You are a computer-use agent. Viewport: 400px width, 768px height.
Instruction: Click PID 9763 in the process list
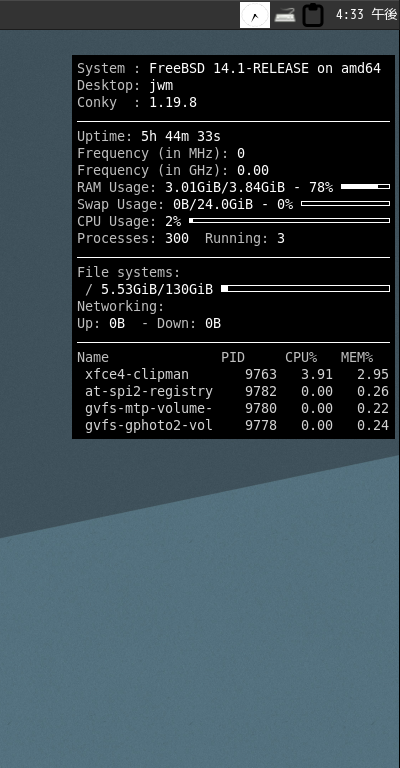coord(261,375)
